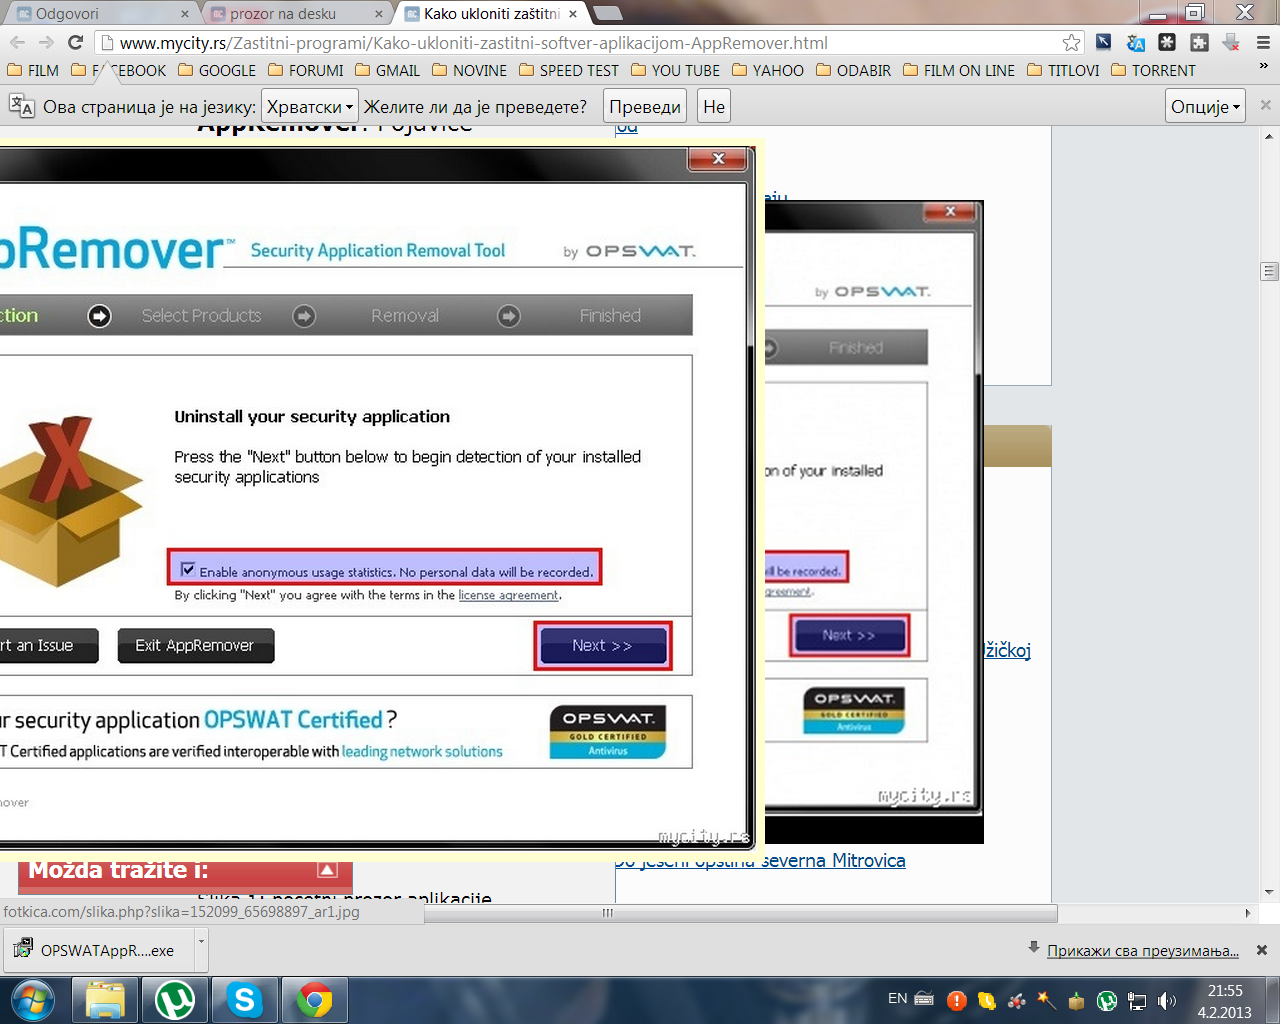Reload the current page
1280x1024 pixels.
[75, 42]
